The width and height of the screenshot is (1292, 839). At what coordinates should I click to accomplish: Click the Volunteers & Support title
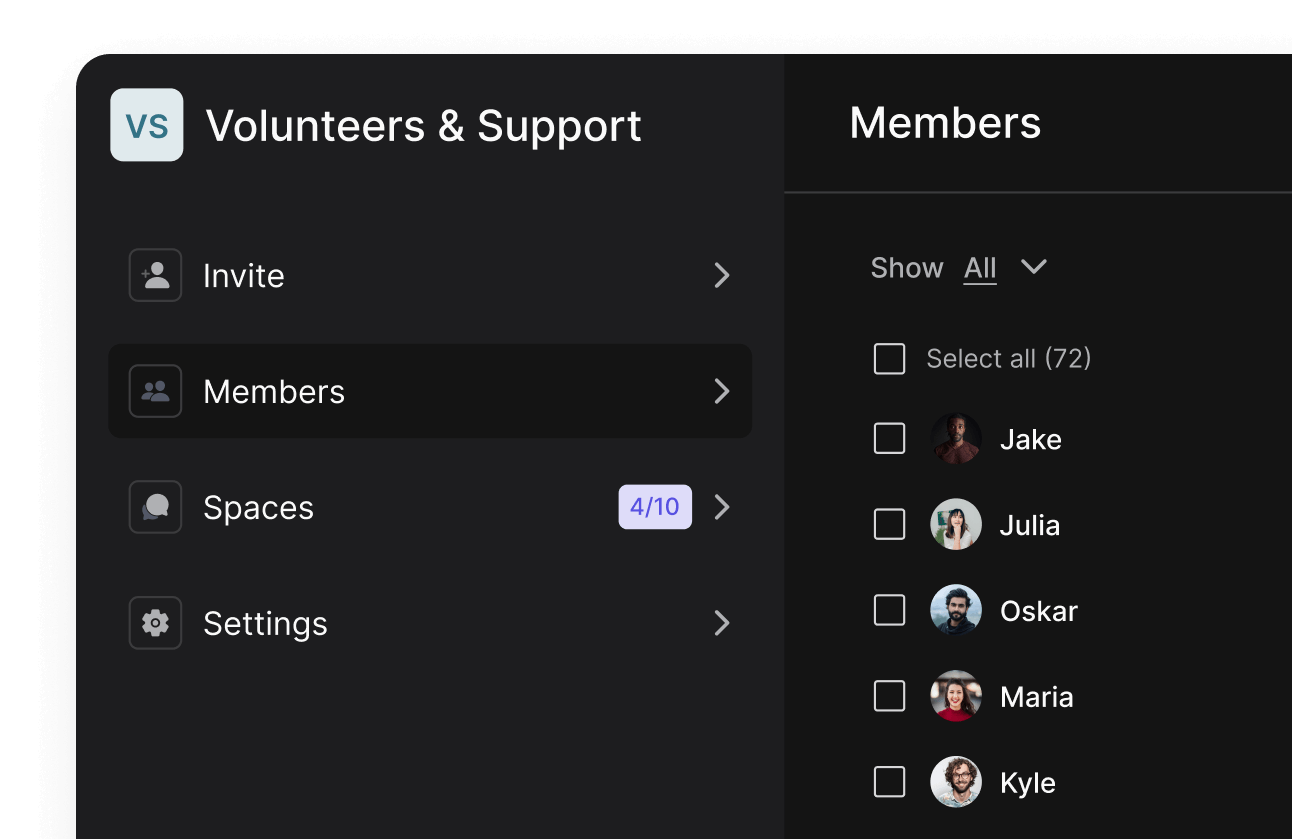pyautogui.click(x=422, y=124)
